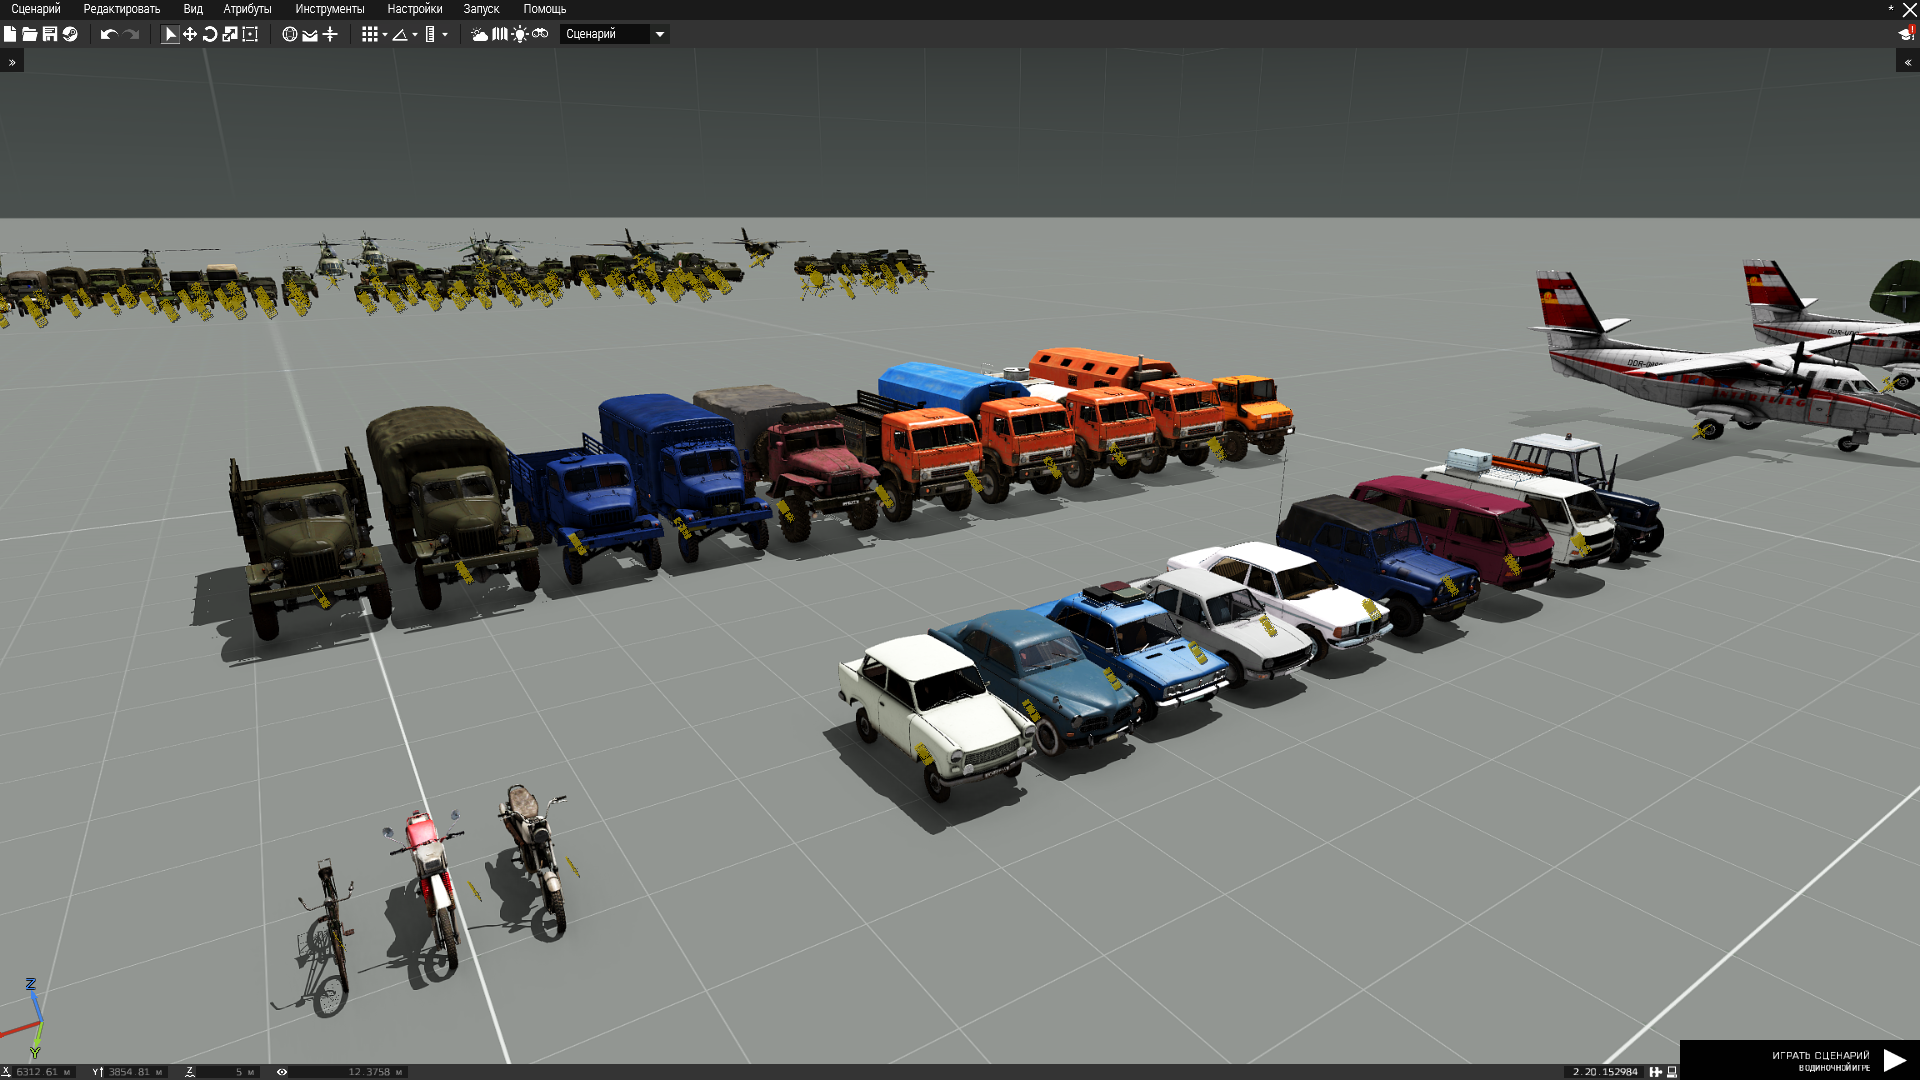The width and height of the screenshot is (1920, 1080).
Task: Click the computer icon in status bar
Action: click(x=1672, y=1072)
